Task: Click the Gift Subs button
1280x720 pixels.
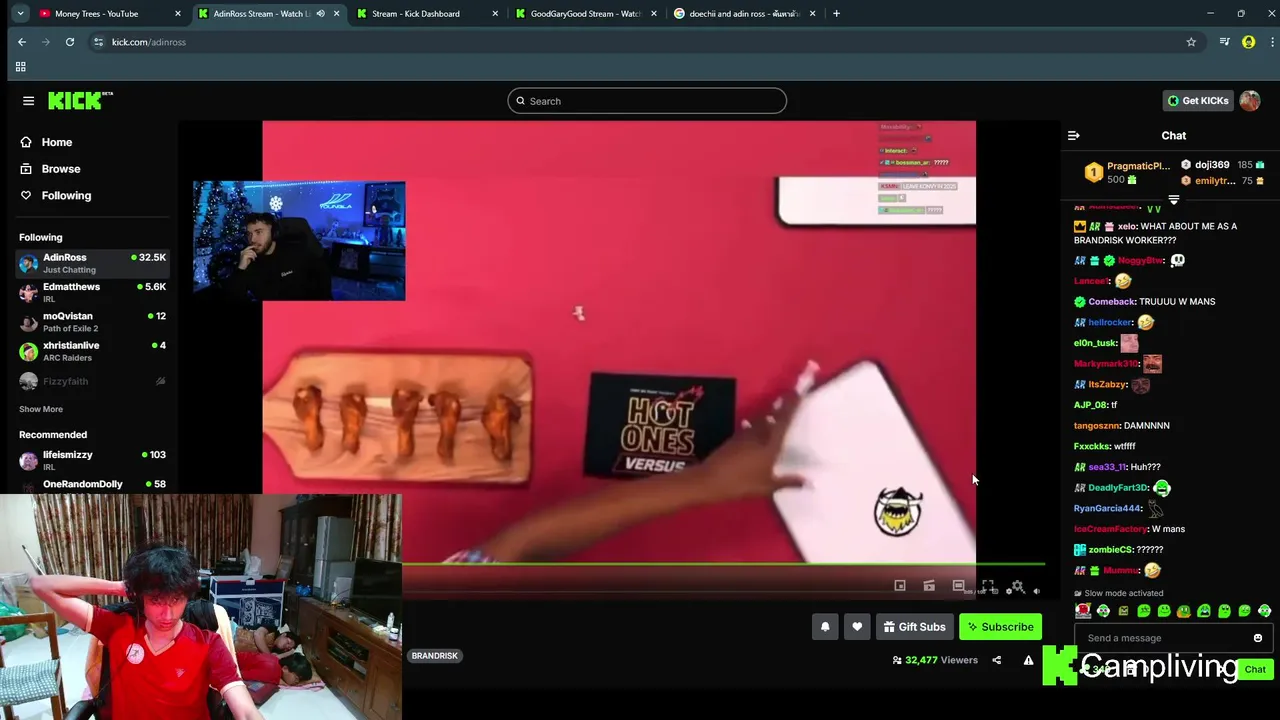Action: coord(914,627)
